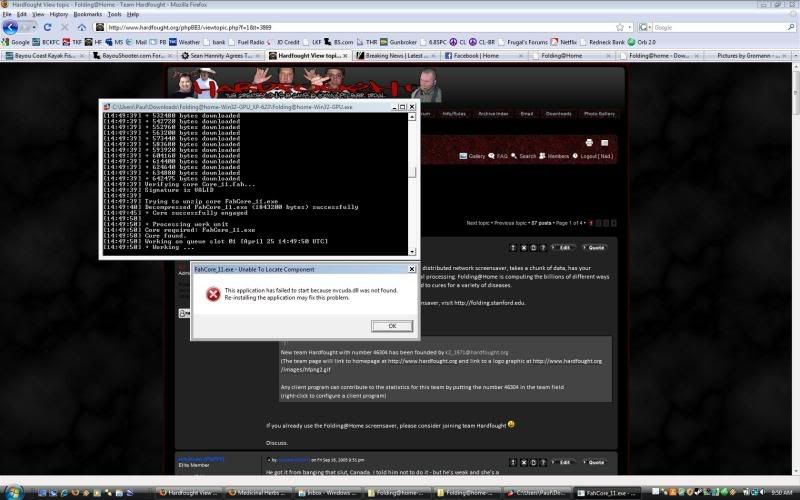
Task: Click the forum email topic icon
Action: (605, 142)
